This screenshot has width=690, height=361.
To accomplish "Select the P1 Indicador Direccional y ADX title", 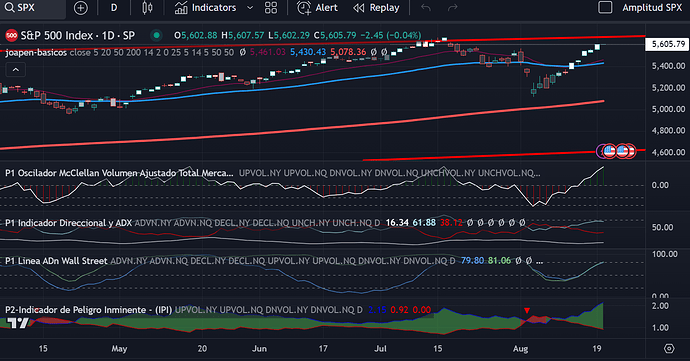I will click(69, 223).
